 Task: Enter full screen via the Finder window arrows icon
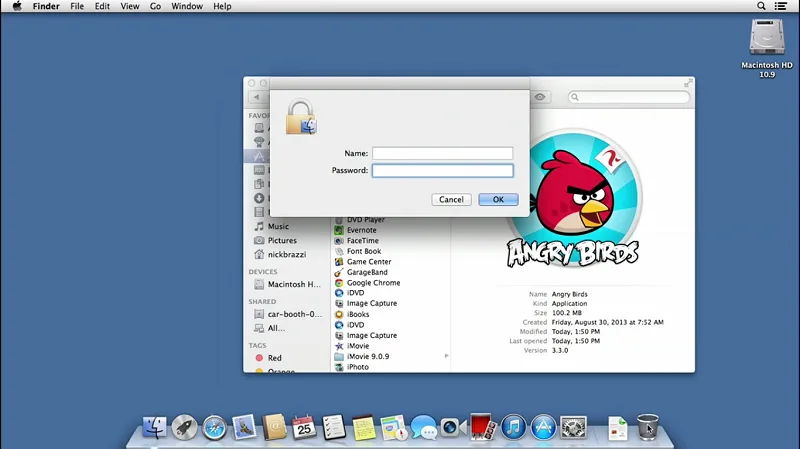(688, 83)
